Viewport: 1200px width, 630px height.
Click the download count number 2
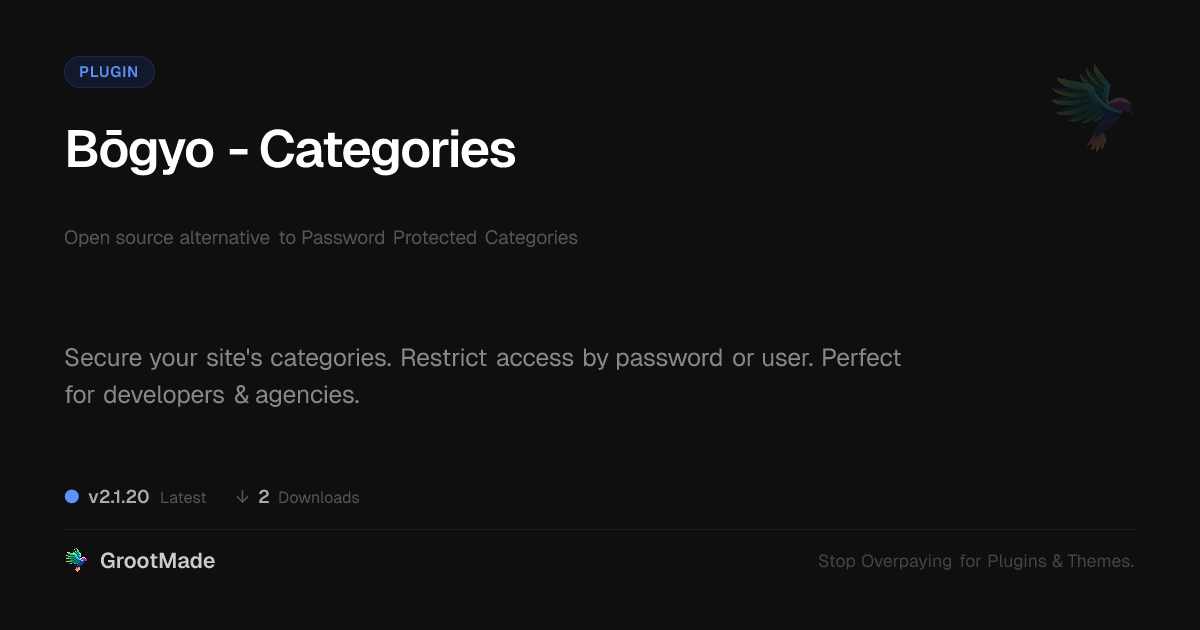[264, 497]
